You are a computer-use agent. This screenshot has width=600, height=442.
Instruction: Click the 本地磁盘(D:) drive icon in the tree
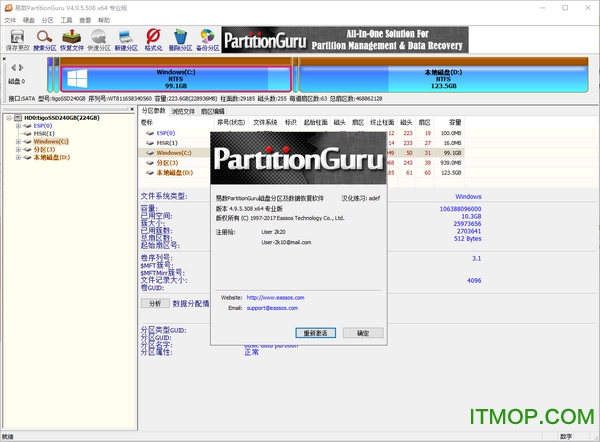(27, 158)
